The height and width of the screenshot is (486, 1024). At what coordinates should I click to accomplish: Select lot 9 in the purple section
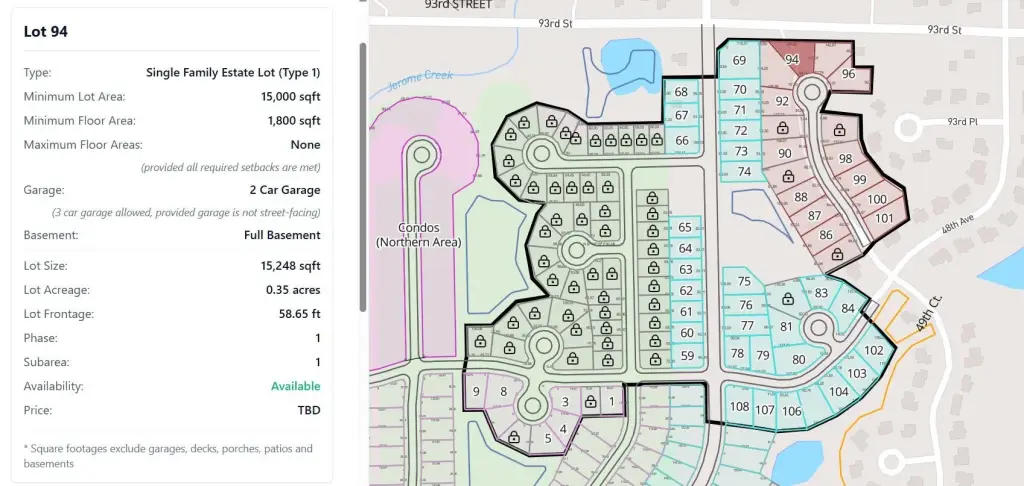[476, 391]
